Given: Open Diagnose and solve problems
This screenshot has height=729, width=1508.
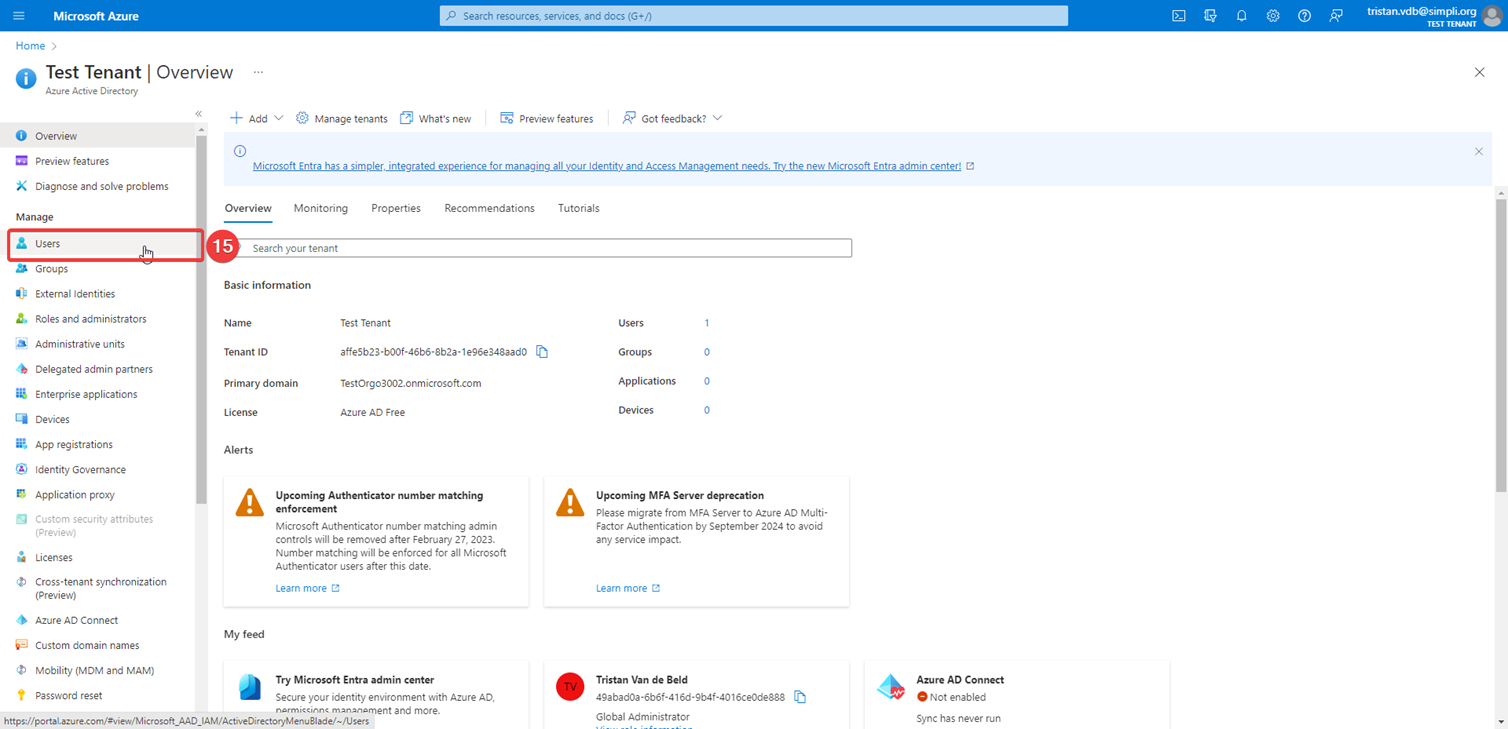Looking at the screenshot, I should (100, 186).
